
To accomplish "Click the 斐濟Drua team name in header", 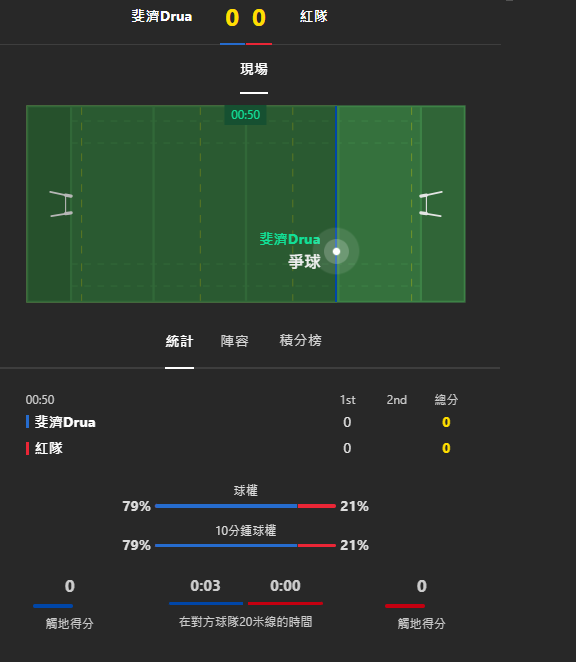I will click(x=162, y=16).
